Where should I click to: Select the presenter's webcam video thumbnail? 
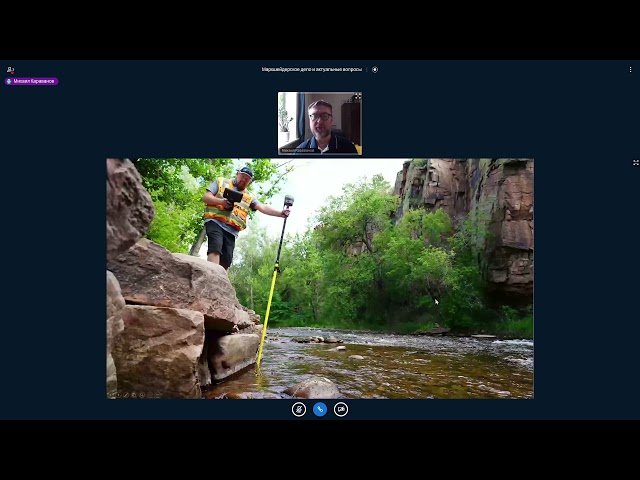320,123
